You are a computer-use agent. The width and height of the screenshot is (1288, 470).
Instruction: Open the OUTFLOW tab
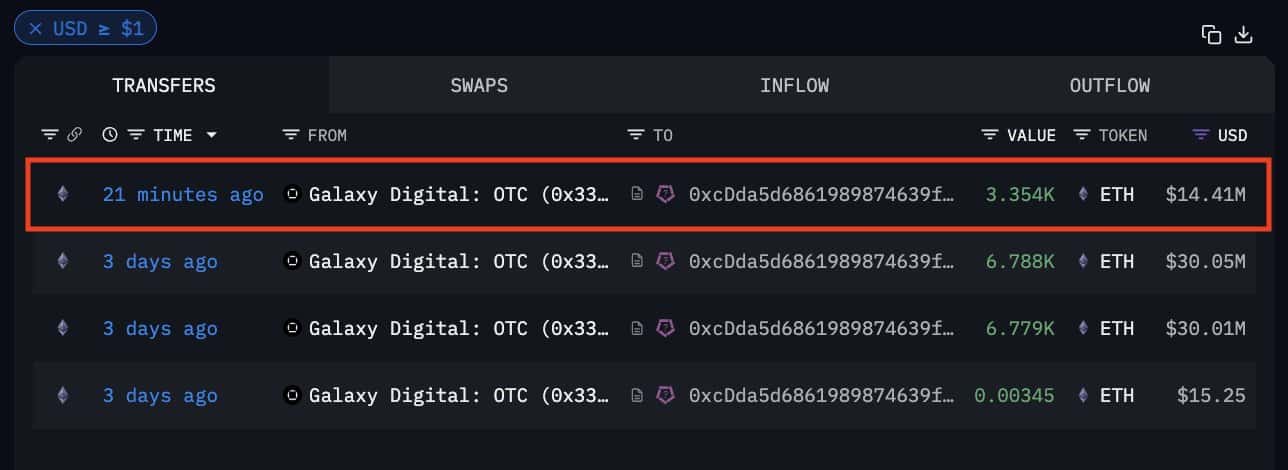pos(1109,85)
